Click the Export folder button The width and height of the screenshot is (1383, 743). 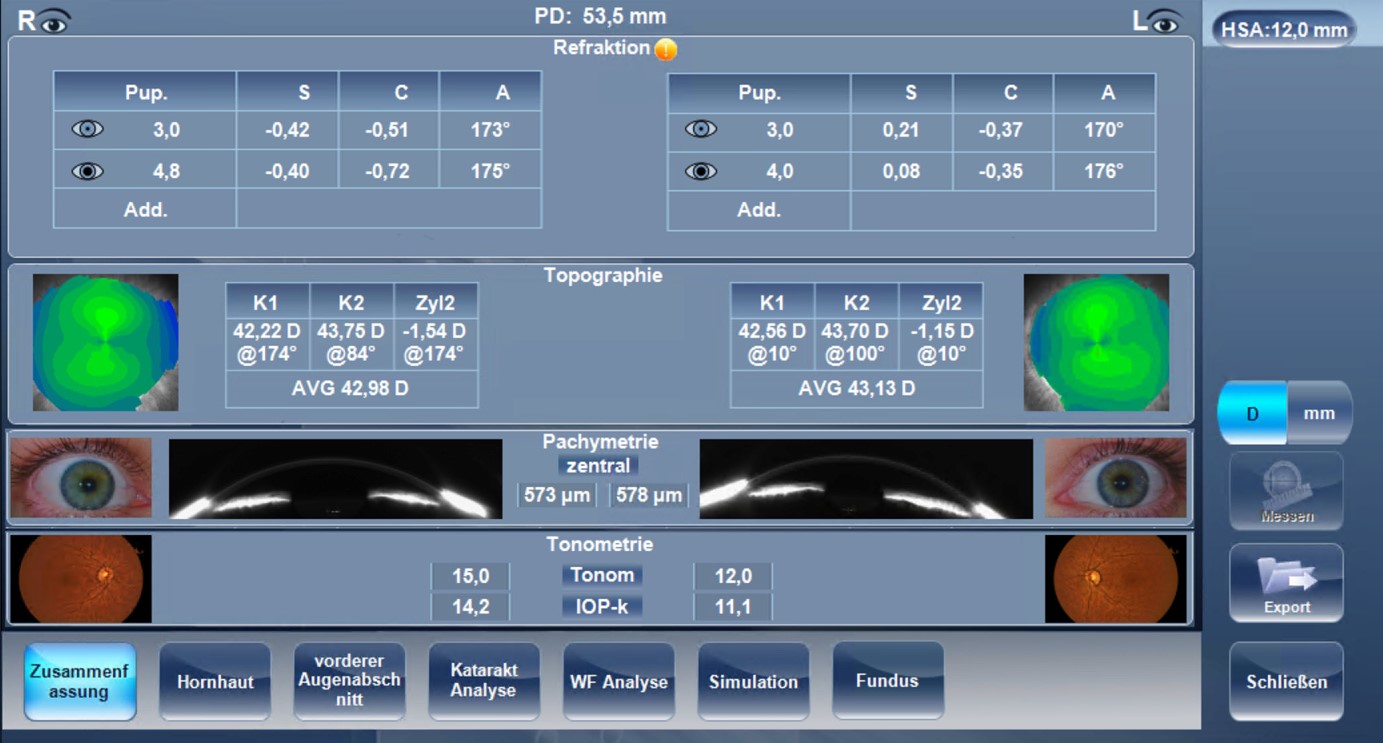point(1286,583)
